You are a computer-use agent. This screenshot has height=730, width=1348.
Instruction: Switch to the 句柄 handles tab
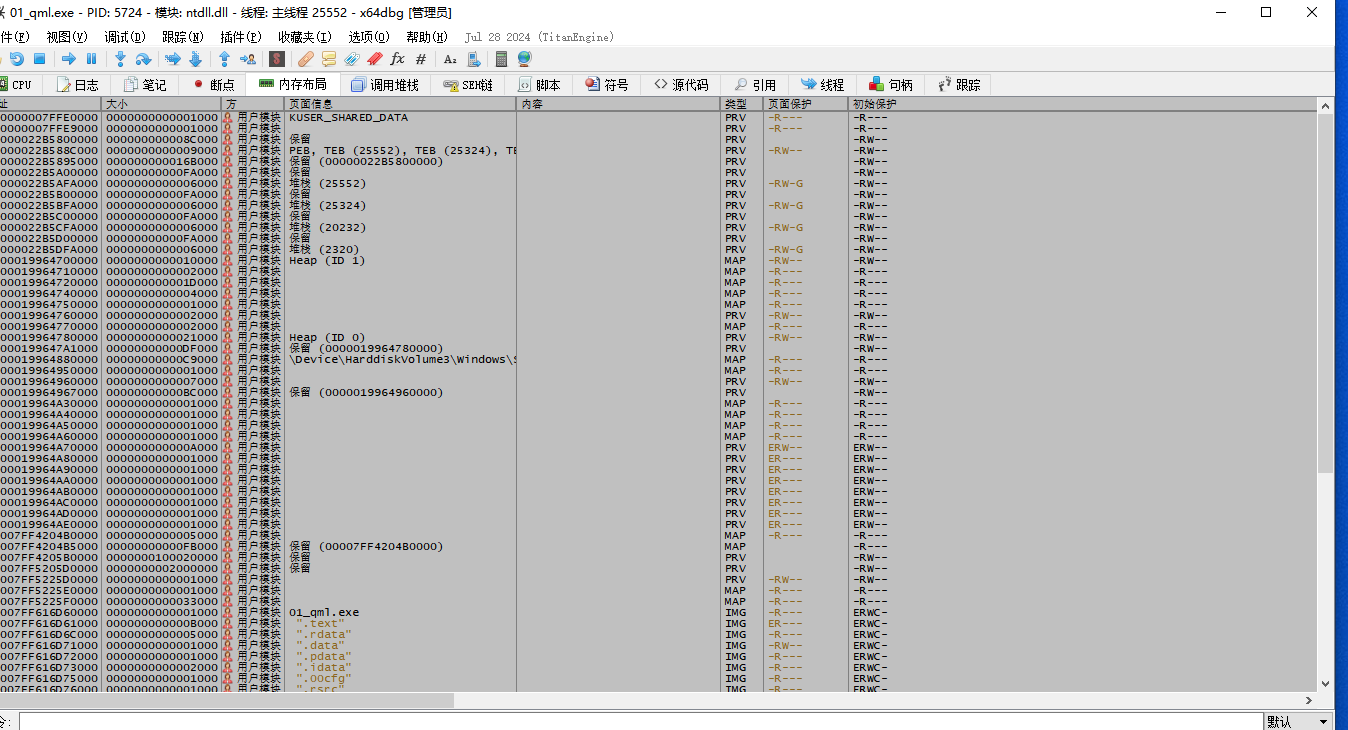(890, 85)
